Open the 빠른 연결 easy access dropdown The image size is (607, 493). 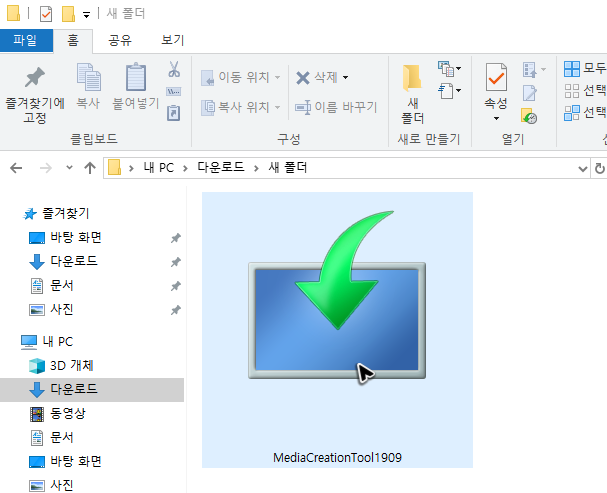(x=449, y=91)
